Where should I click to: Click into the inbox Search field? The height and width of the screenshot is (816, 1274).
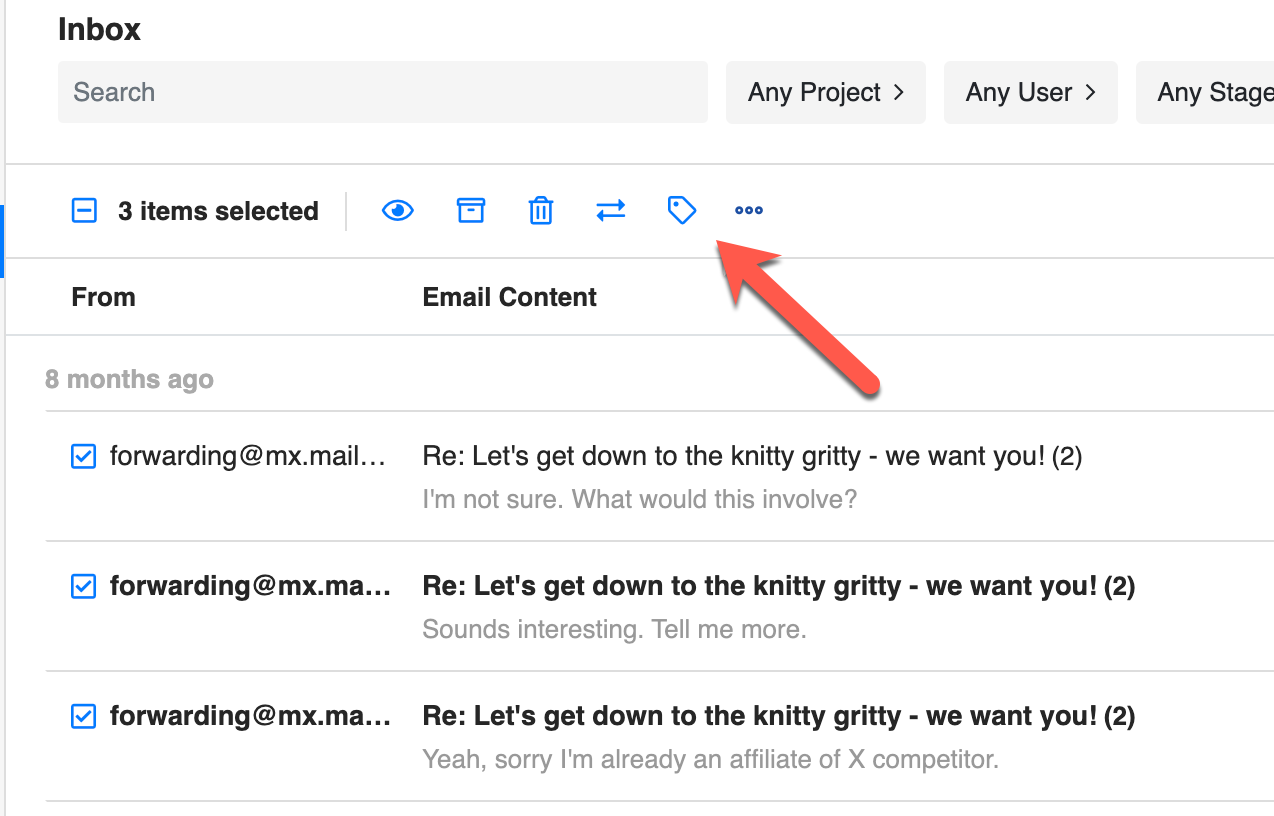[x=382, y=93]
